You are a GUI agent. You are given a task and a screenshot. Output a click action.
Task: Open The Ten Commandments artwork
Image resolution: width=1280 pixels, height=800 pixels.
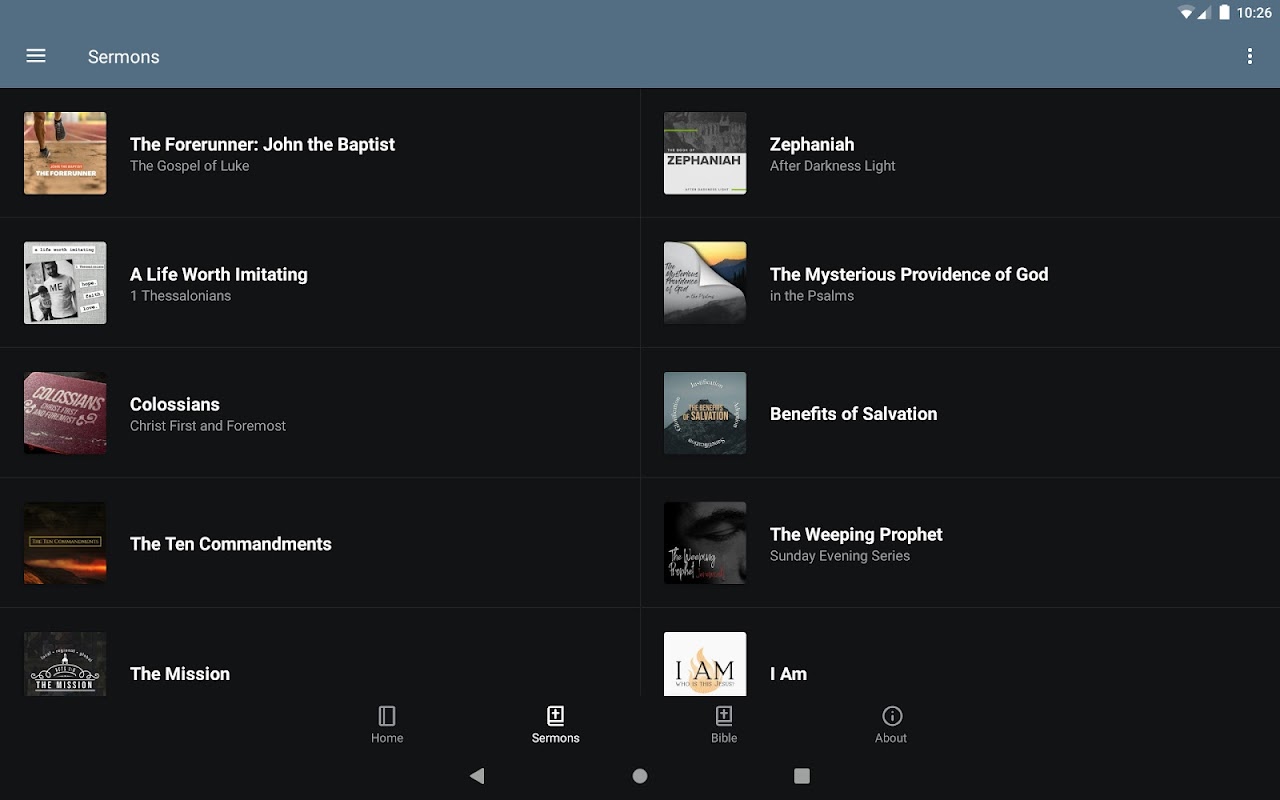click(65, 543)
